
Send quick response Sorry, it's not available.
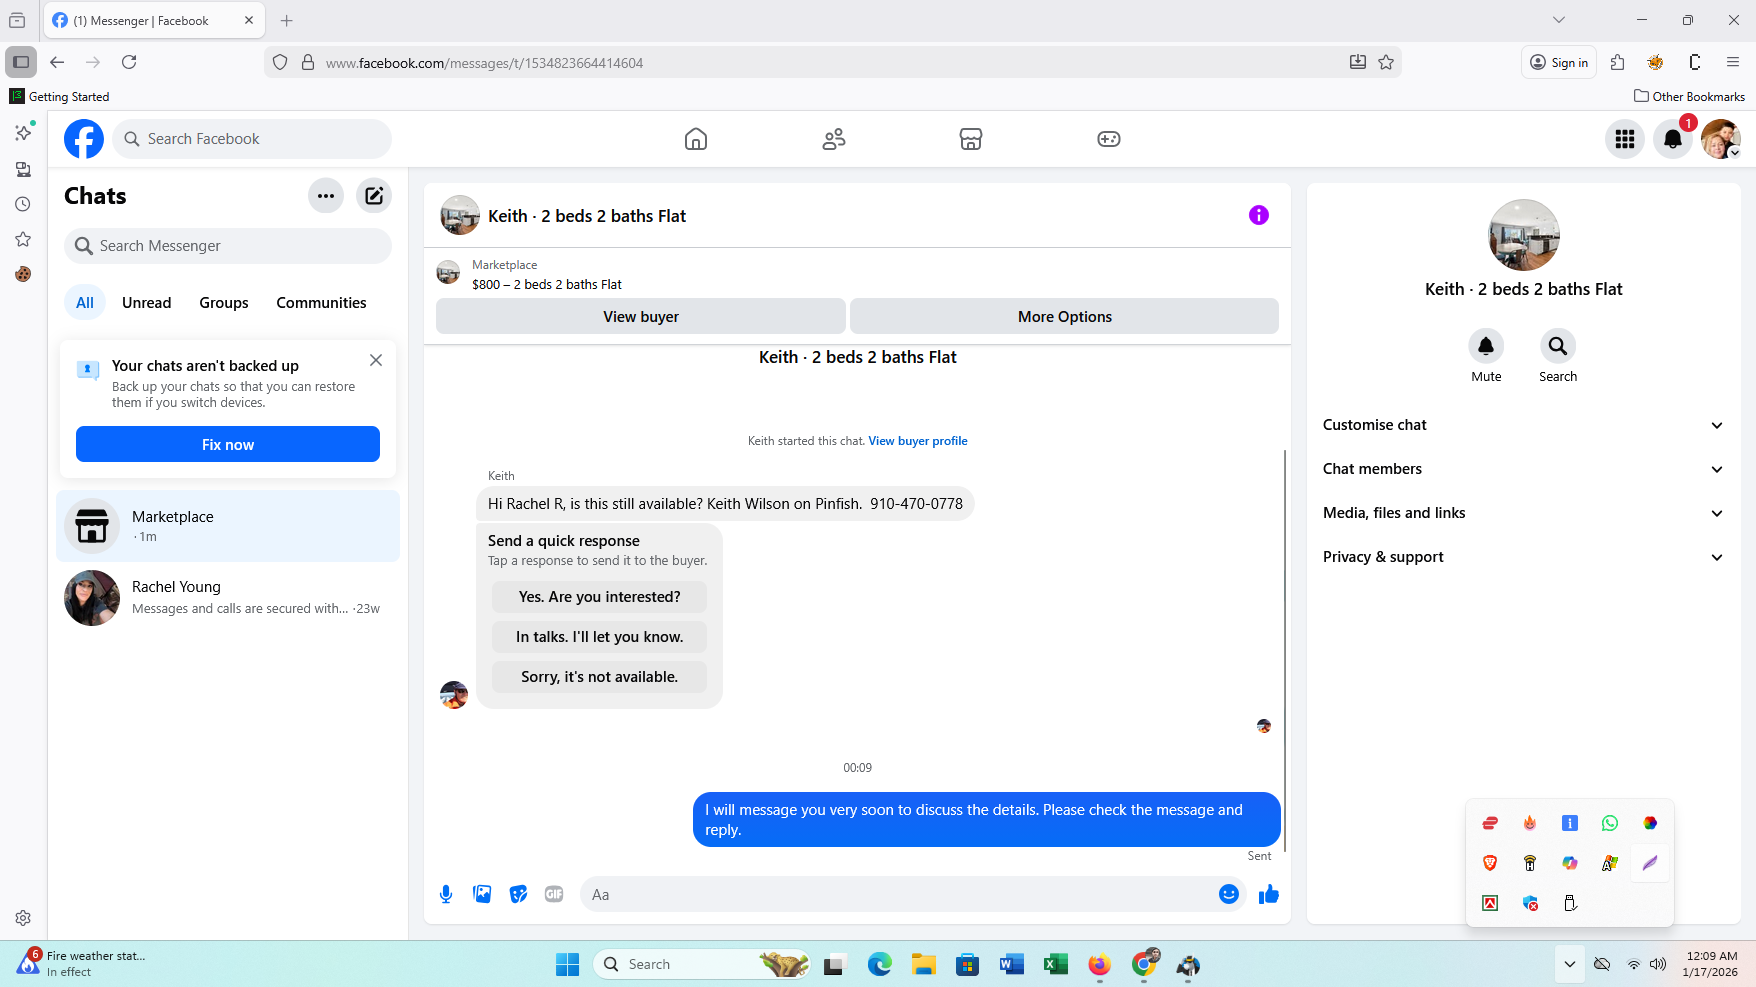599,677
